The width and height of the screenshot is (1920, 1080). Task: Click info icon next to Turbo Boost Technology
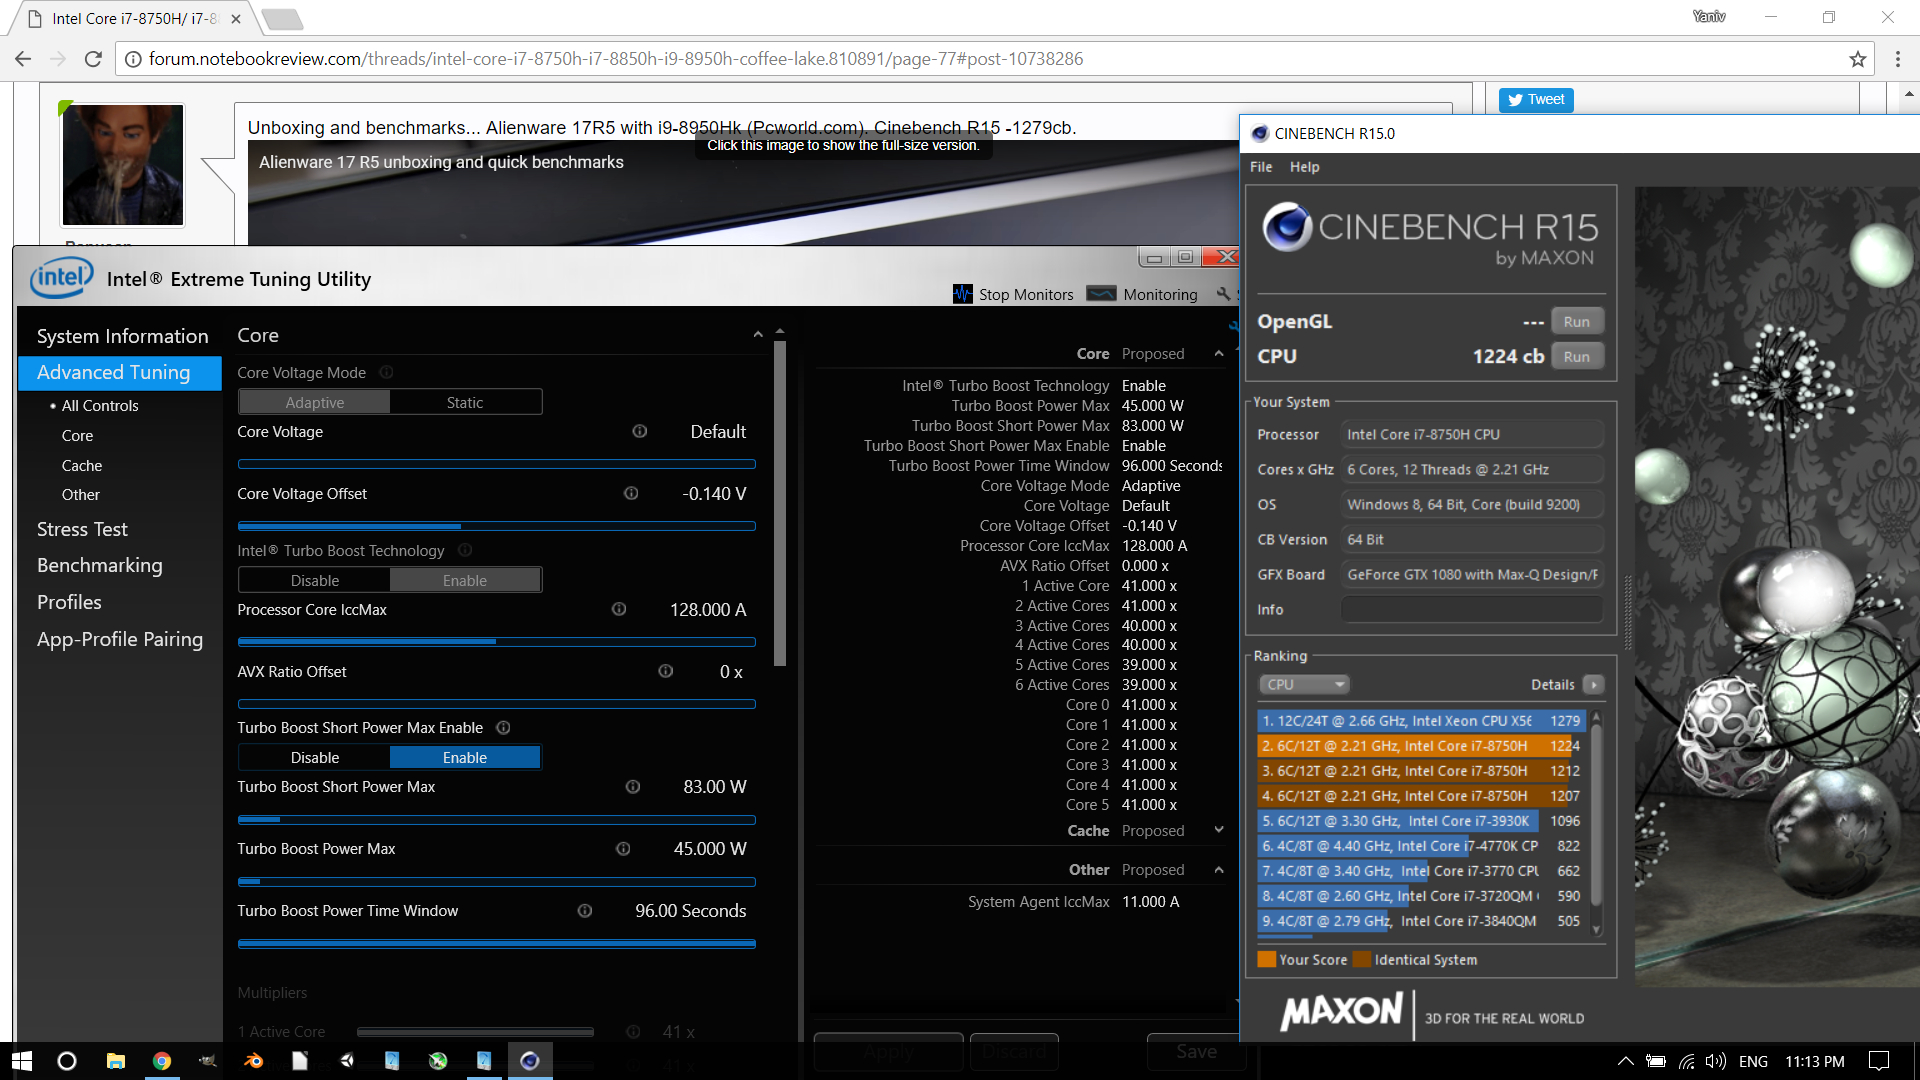point(465,550)
